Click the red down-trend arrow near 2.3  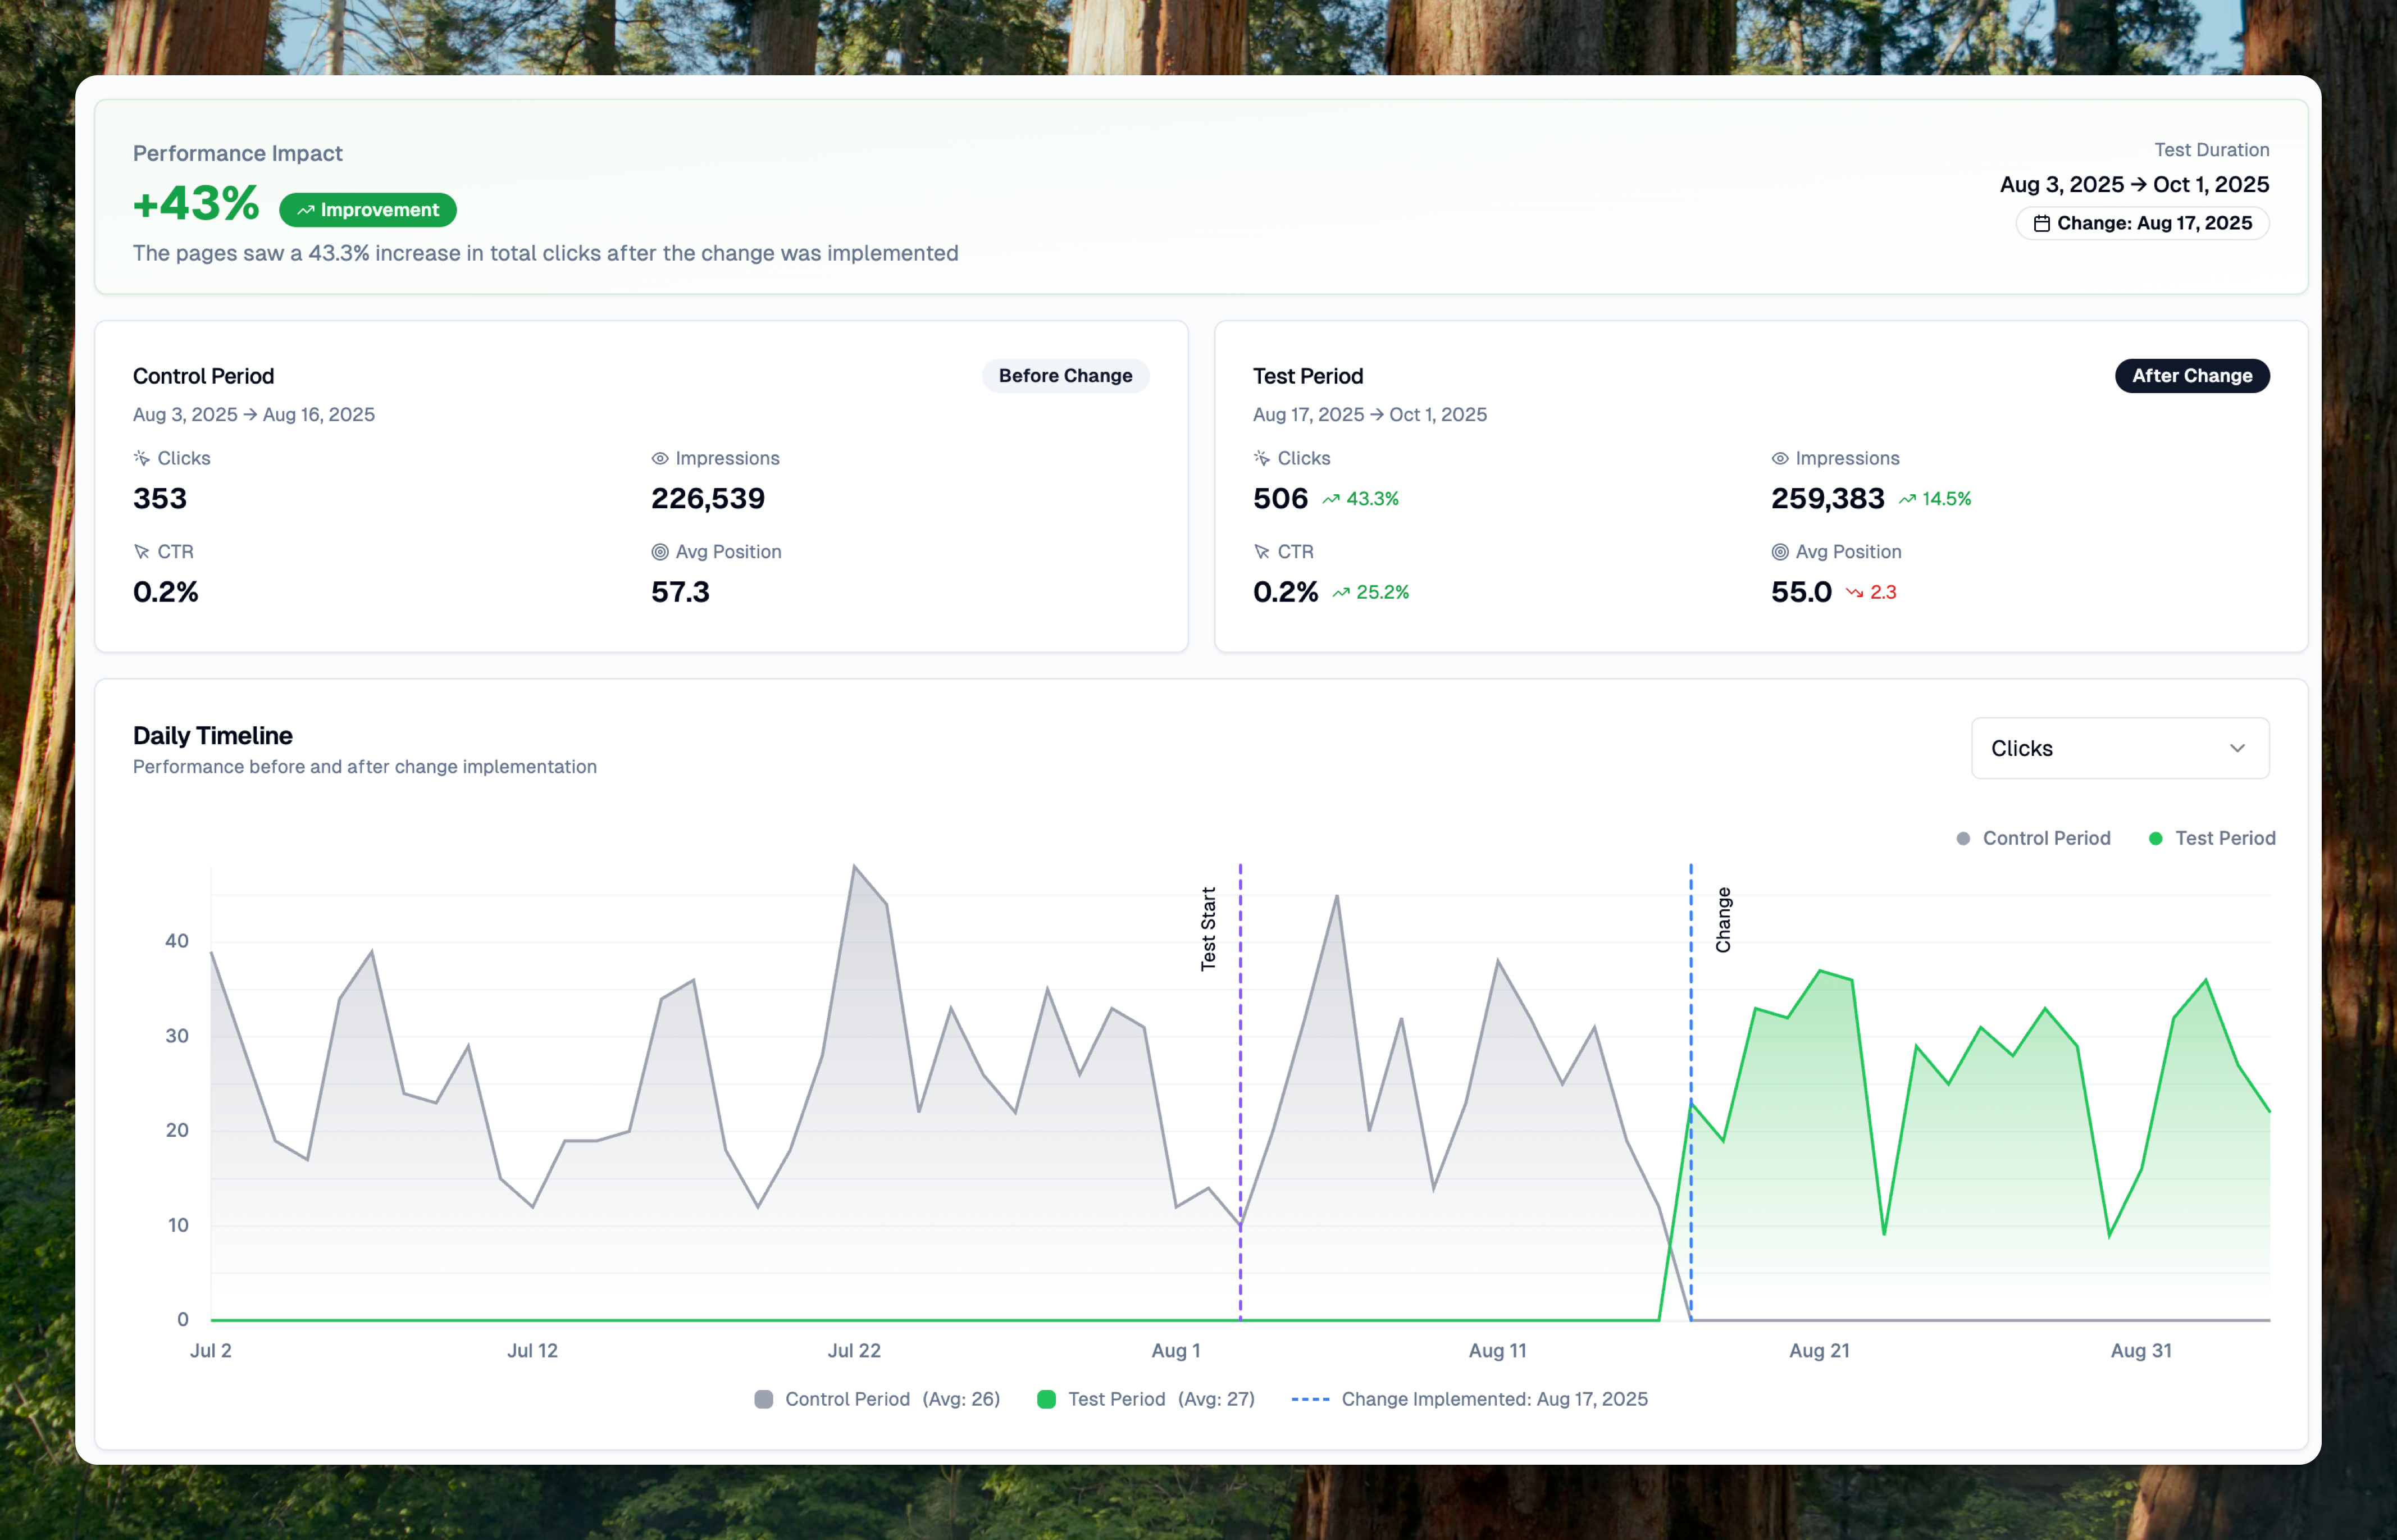click(x=1854, y=592)
